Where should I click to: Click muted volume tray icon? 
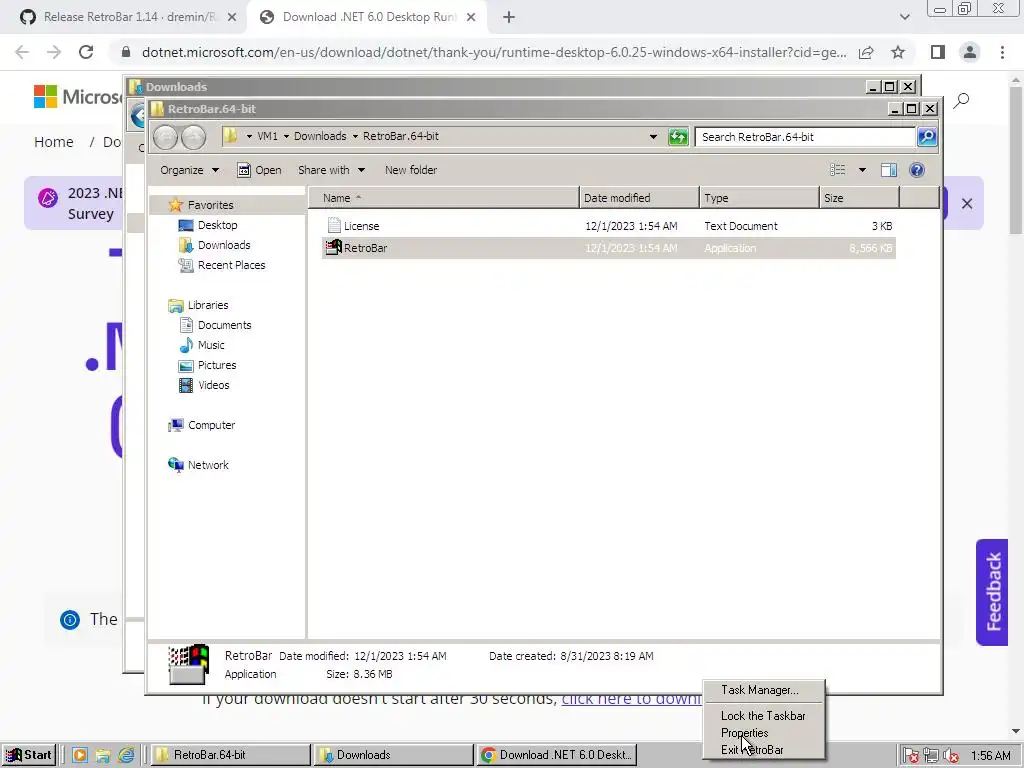tap(951, 756)
